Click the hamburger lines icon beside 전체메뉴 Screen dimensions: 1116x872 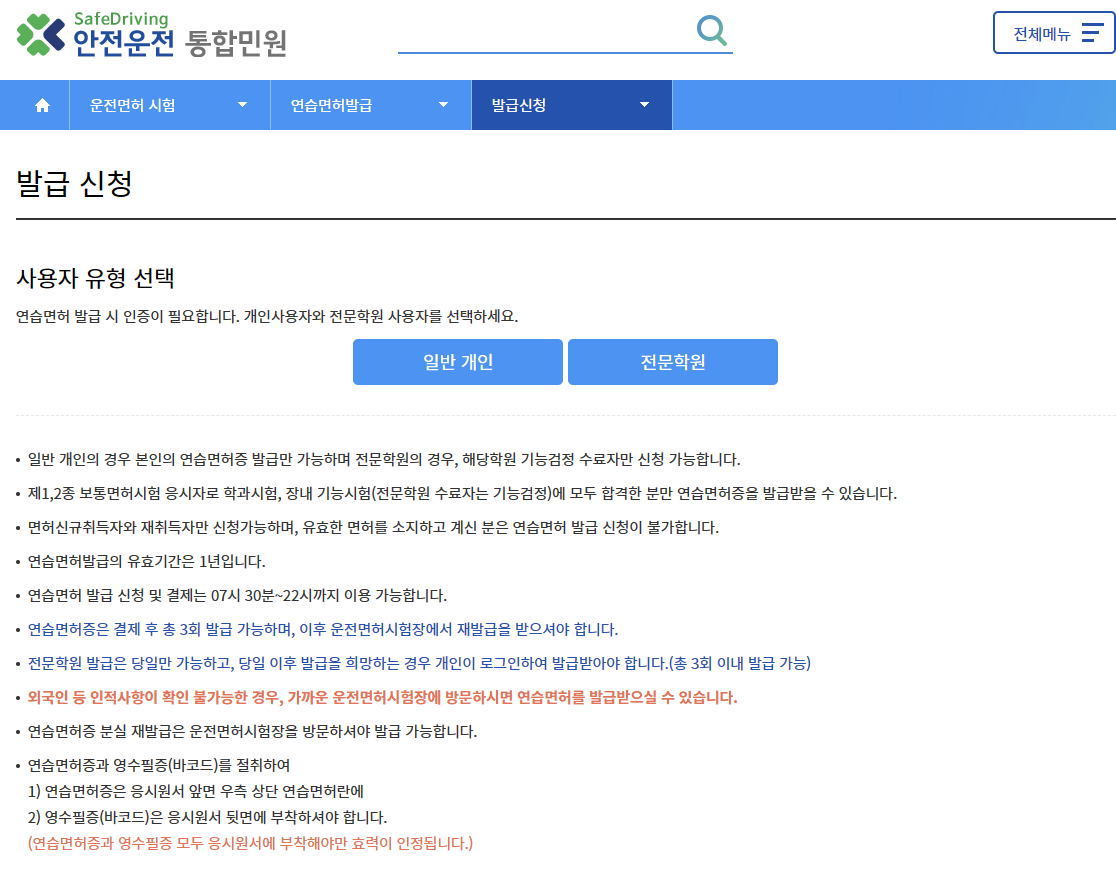[1092, 33]
